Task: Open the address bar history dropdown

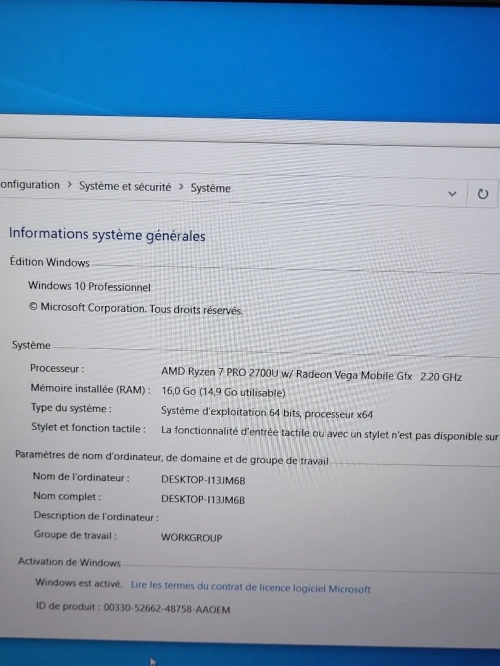Action: pos(452,194)
